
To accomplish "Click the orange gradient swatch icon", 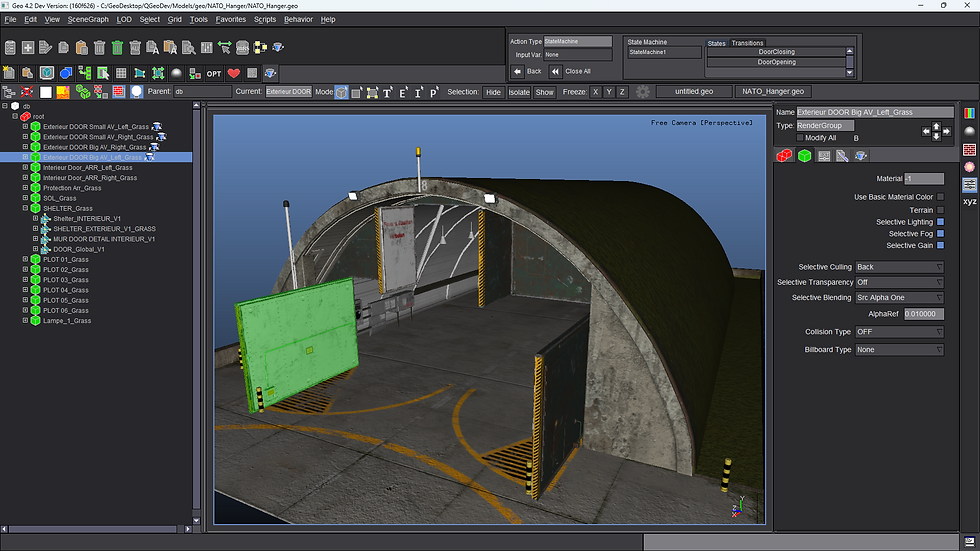I will pos(63,92).
